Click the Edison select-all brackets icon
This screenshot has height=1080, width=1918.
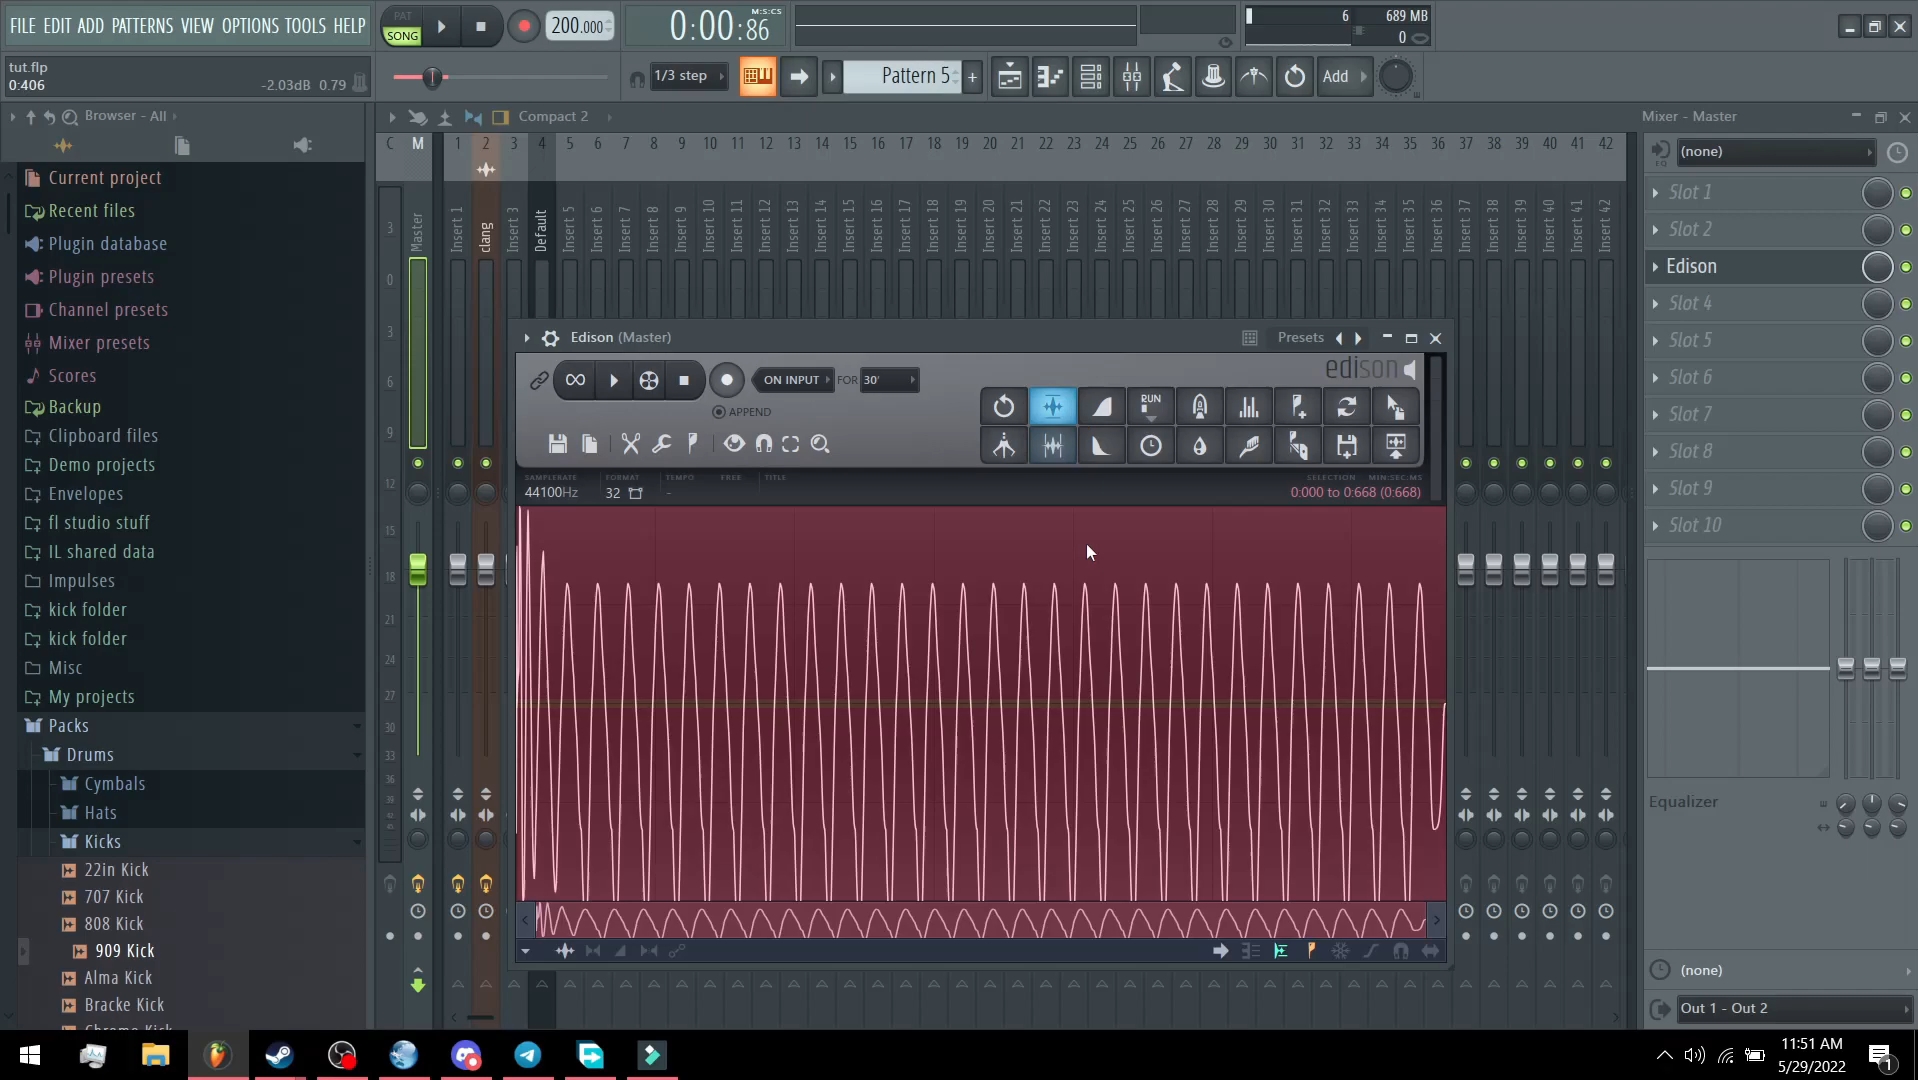coord(791,444)
